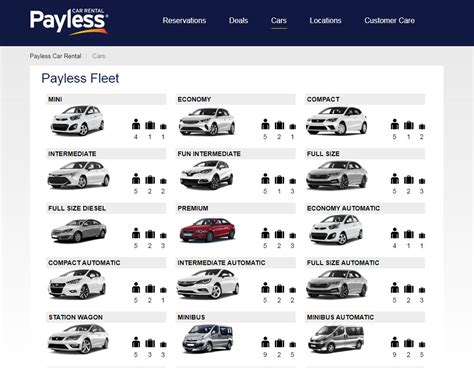Click the FUN INTERMEDIATE category header

pos(236,154)
